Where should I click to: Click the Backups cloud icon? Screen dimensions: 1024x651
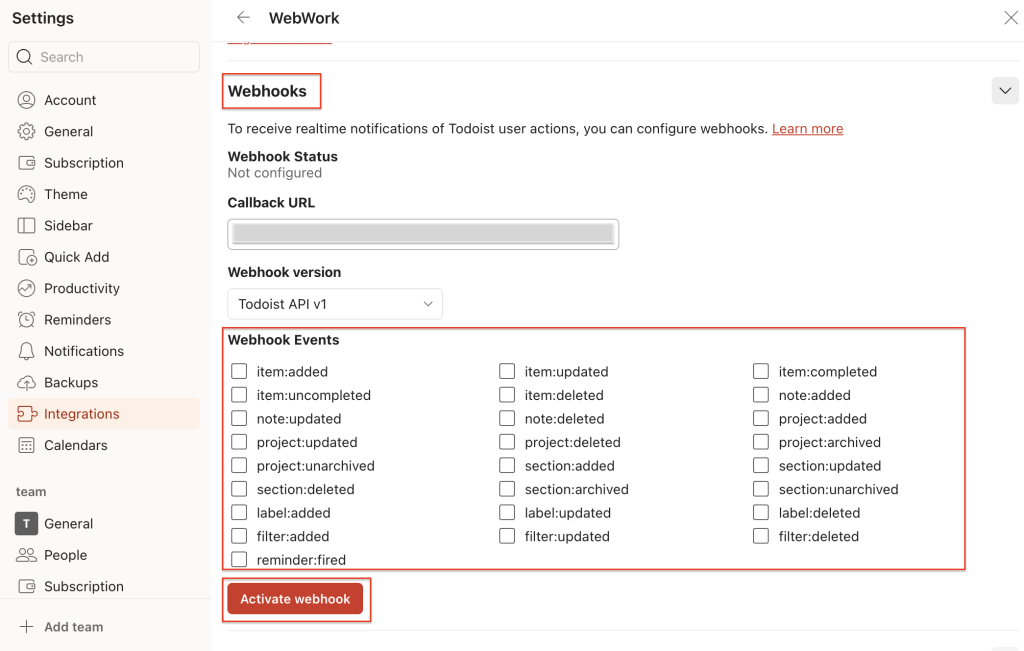tap(26, 383)
